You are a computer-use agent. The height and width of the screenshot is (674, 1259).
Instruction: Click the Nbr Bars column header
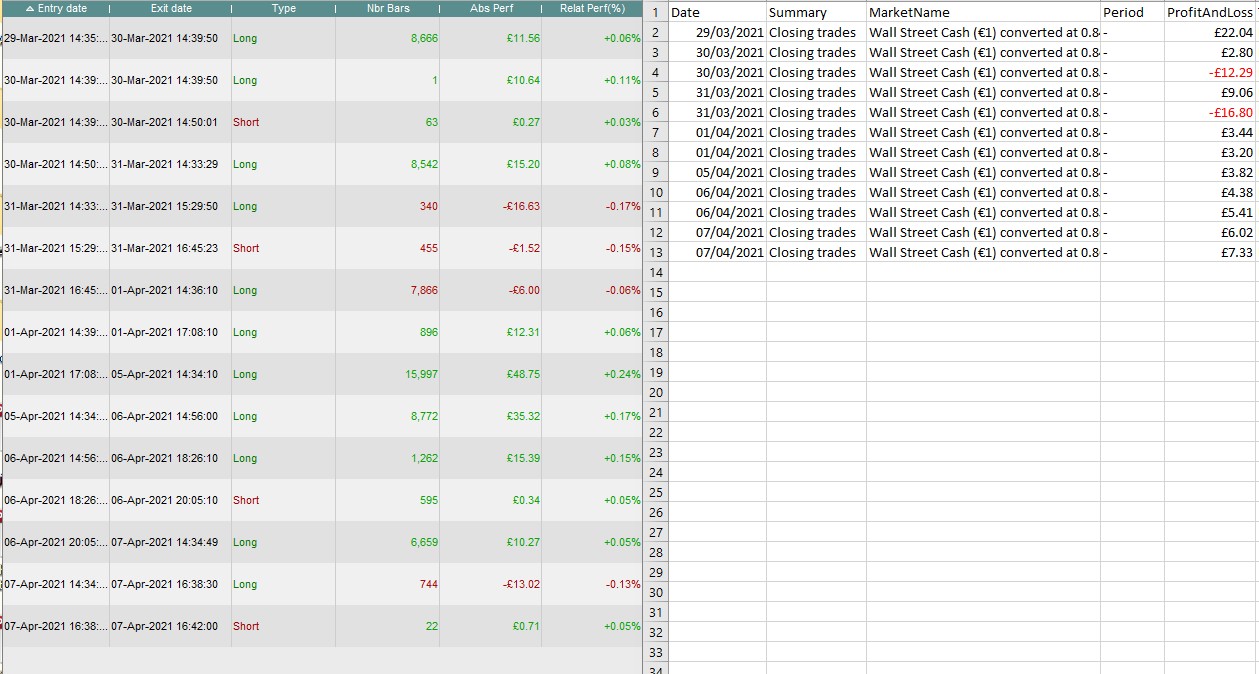tap(388, 8)
